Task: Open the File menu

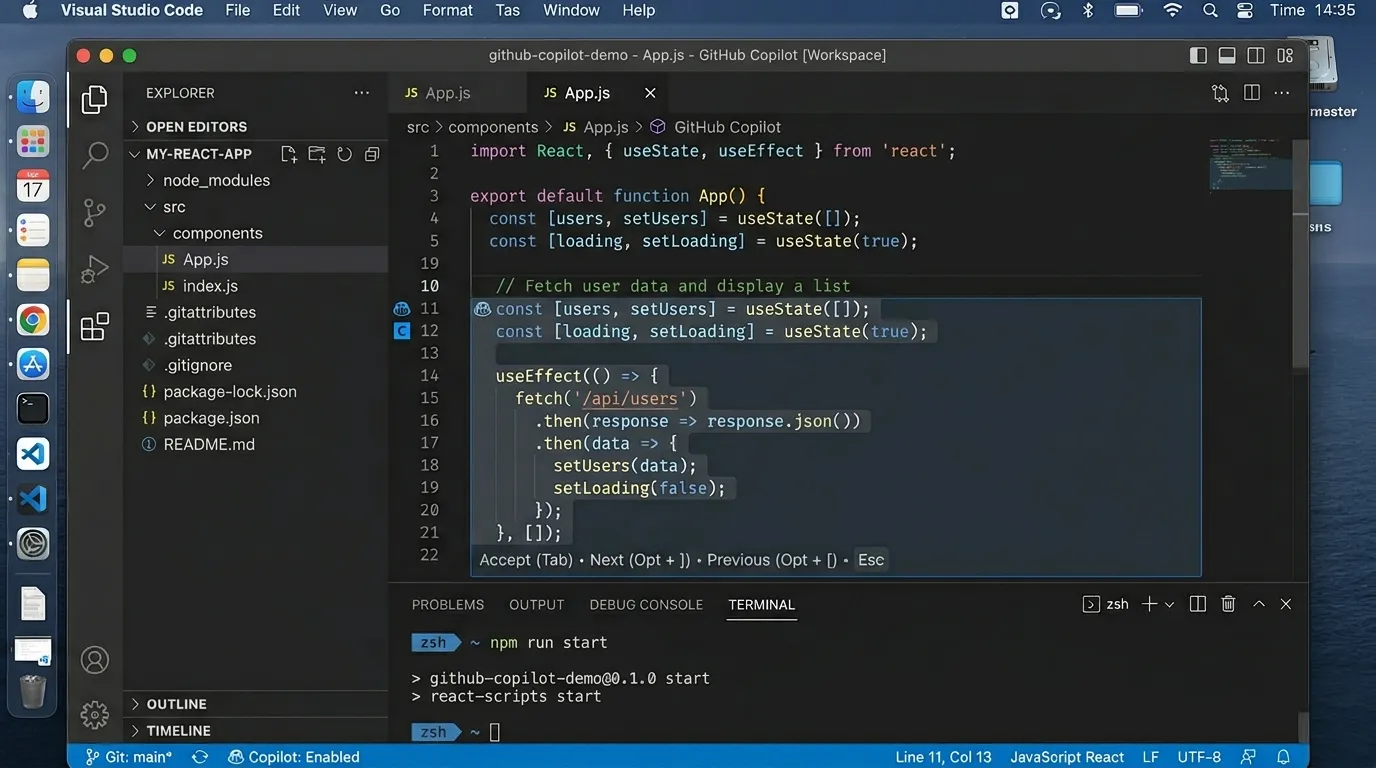Action: tap(238, 10)
